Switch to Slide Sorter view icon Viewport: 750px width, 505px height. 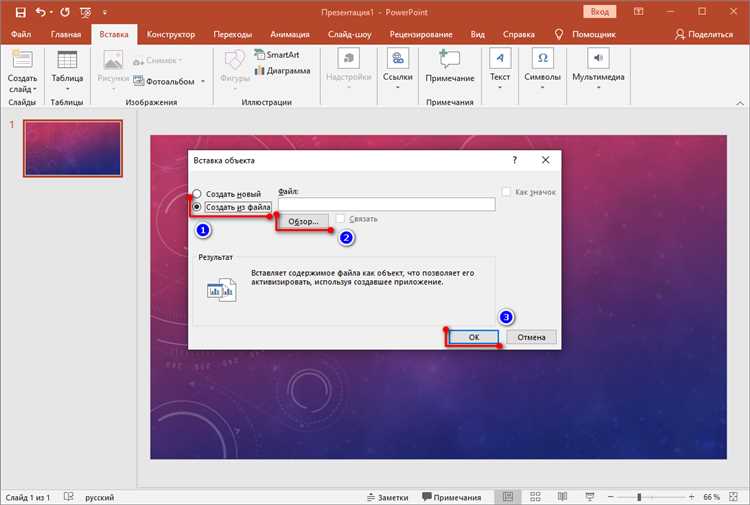pyautogui.click(x=535, y=497)
